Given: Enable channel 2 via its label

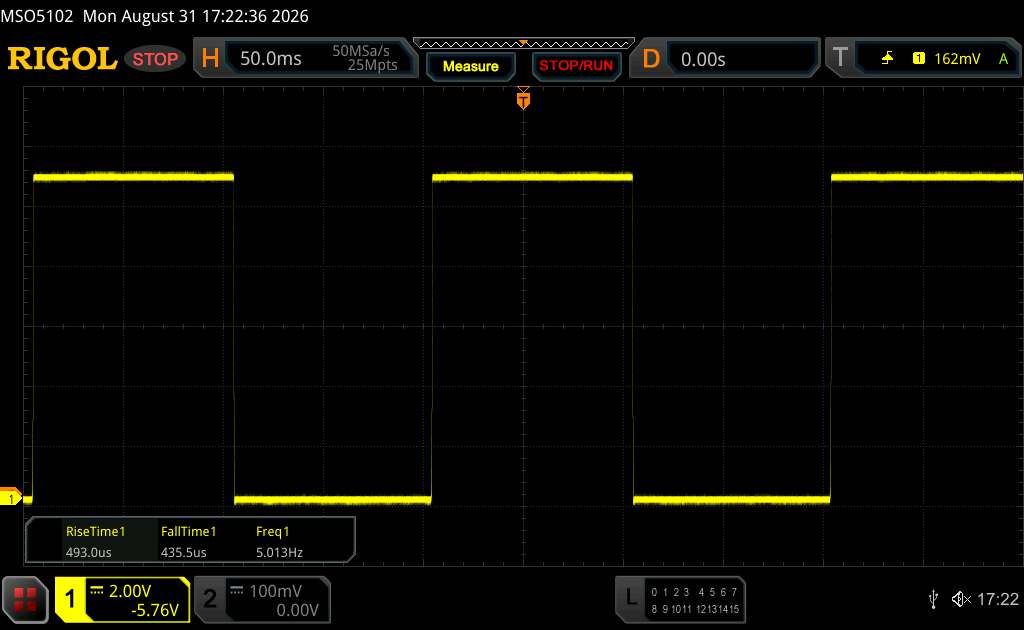Looking at the screenshot, I should click(210, 599).
